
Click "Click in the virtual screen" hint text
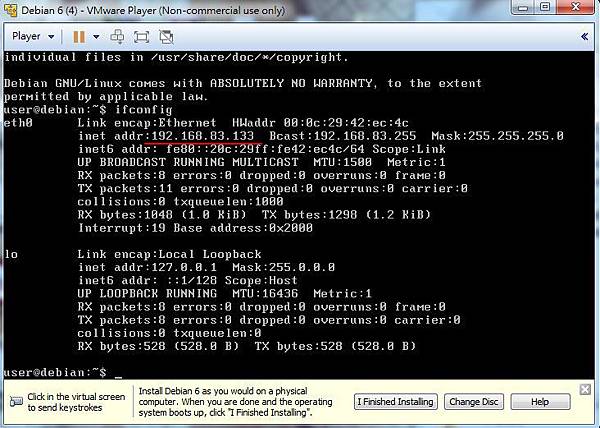point(76,402)
